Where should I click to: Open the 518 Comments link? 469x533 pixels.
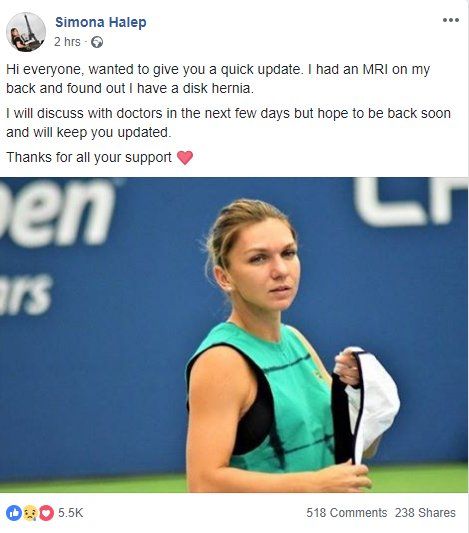coord(347,513)
